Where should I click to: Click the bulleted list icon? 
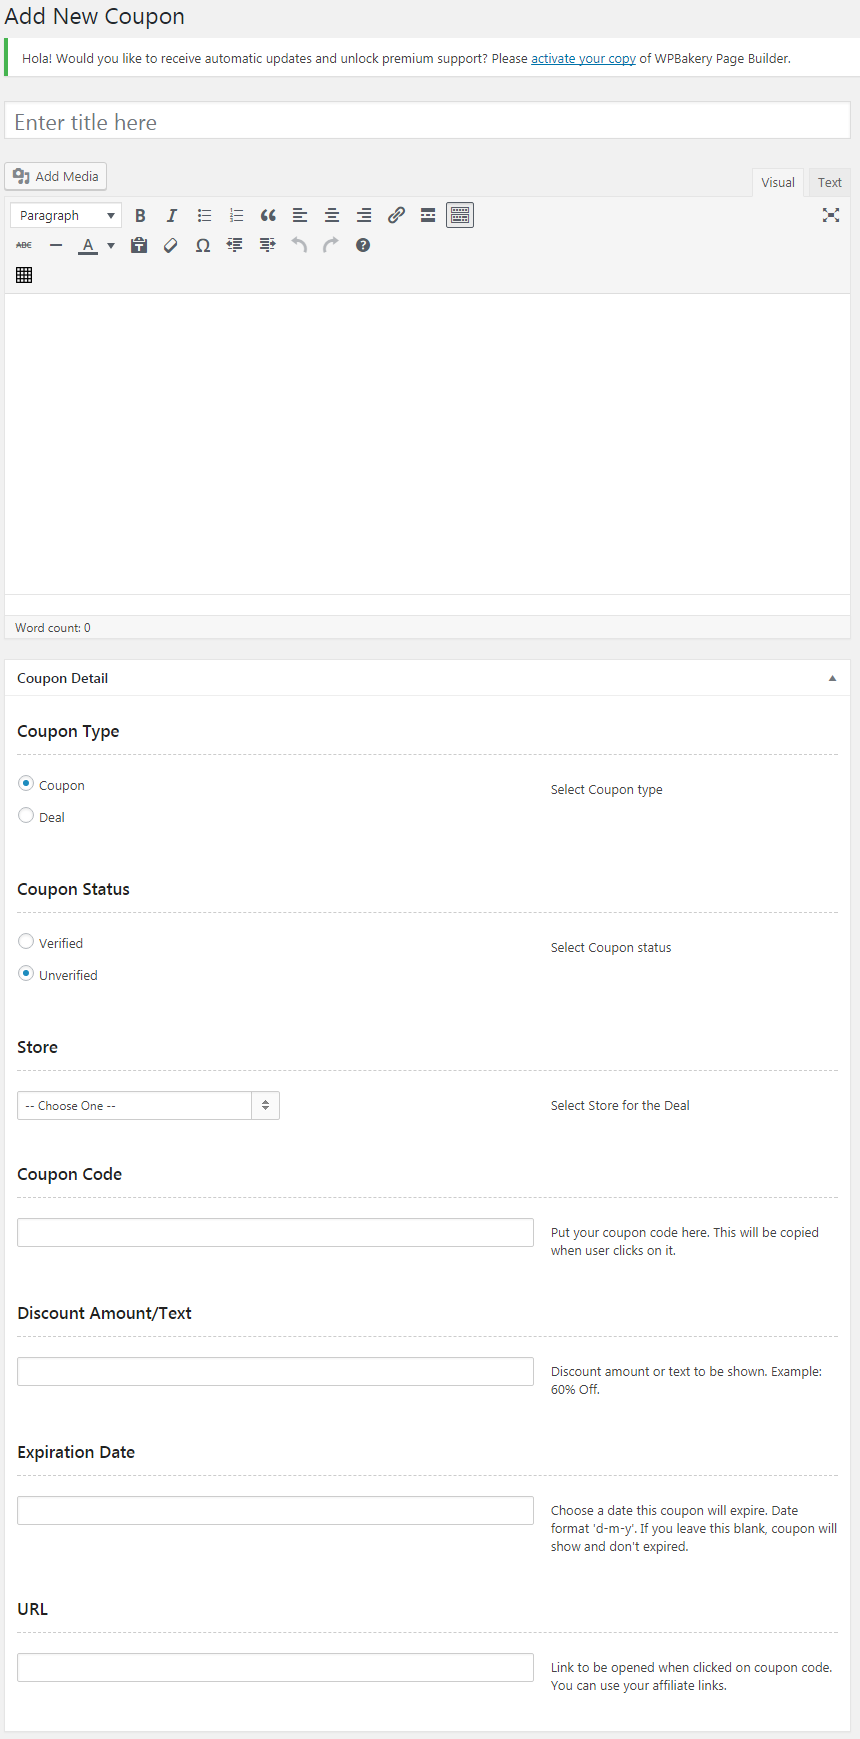(x=204, y=215)
